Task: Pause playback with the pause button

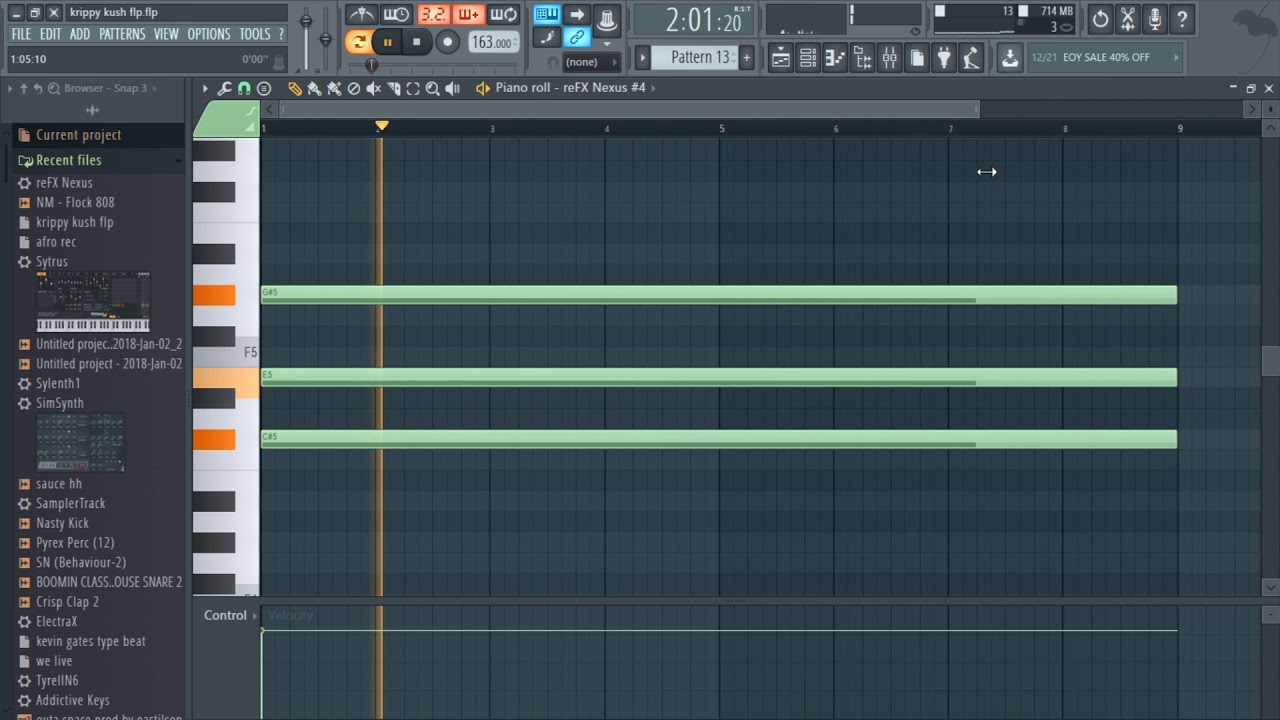Action: (x=388, y=42)
